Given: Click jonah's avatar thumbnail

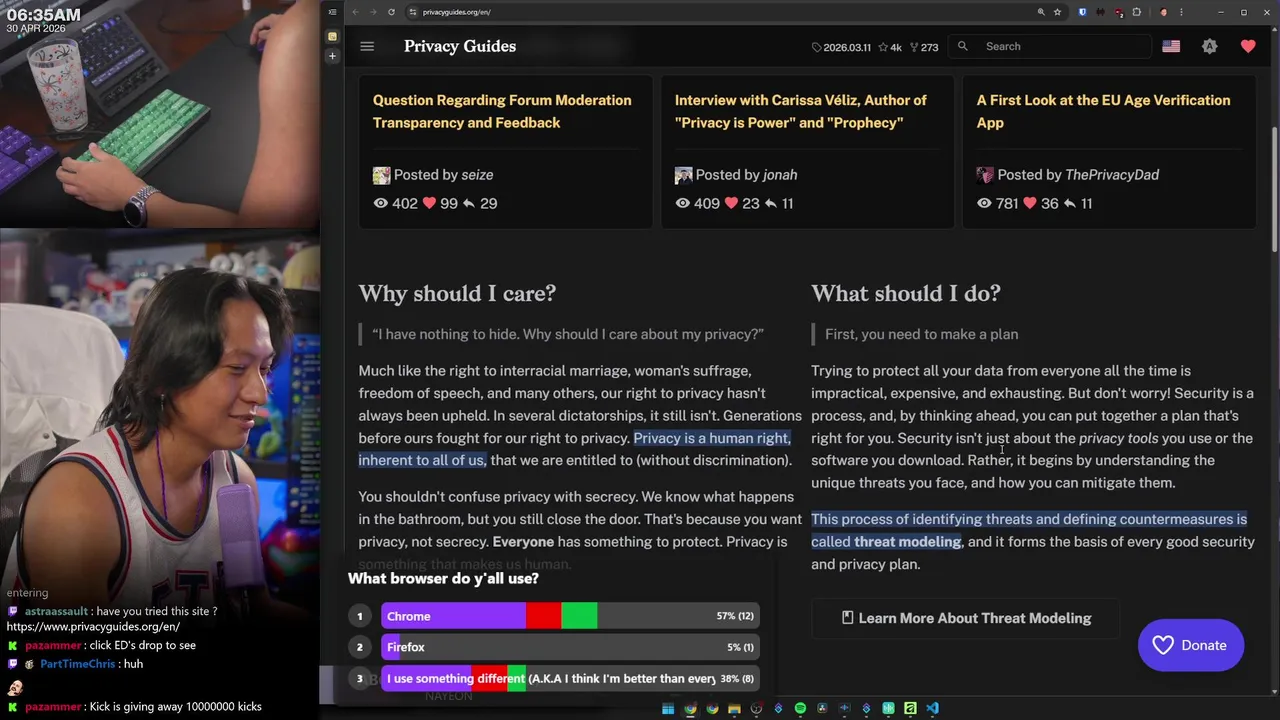Looking at the screenshot, I should 683,175.
